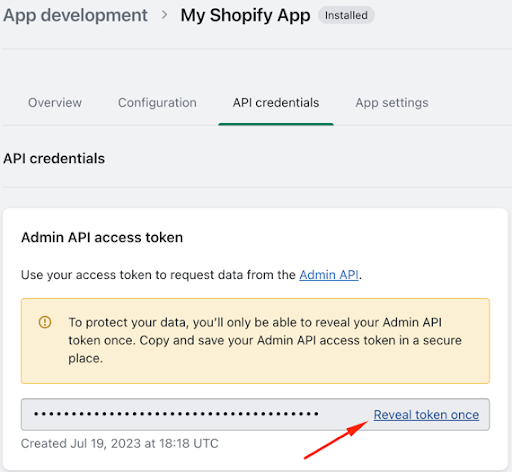This screenshot has width=512, height=472.
Task: Click the Created Jul 19, 2023 timestamp
Action: [120, 443]
